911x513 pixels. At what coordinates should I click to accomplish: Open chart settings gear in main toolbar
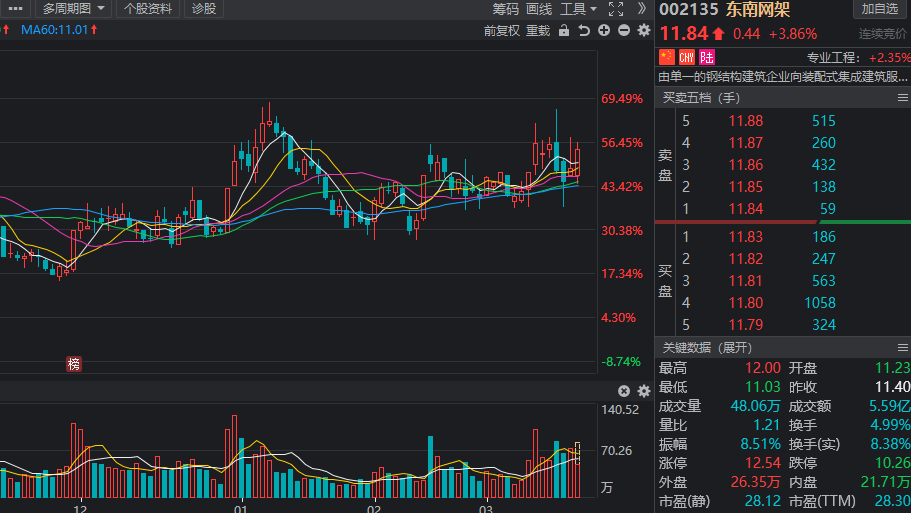tap(643, 30)
